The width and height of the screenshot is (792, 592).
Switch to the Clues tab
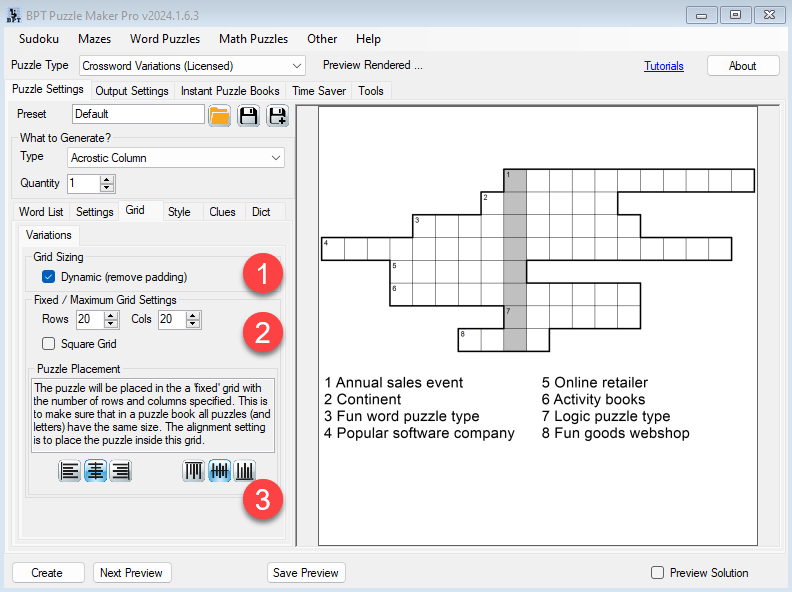[222, 212]
